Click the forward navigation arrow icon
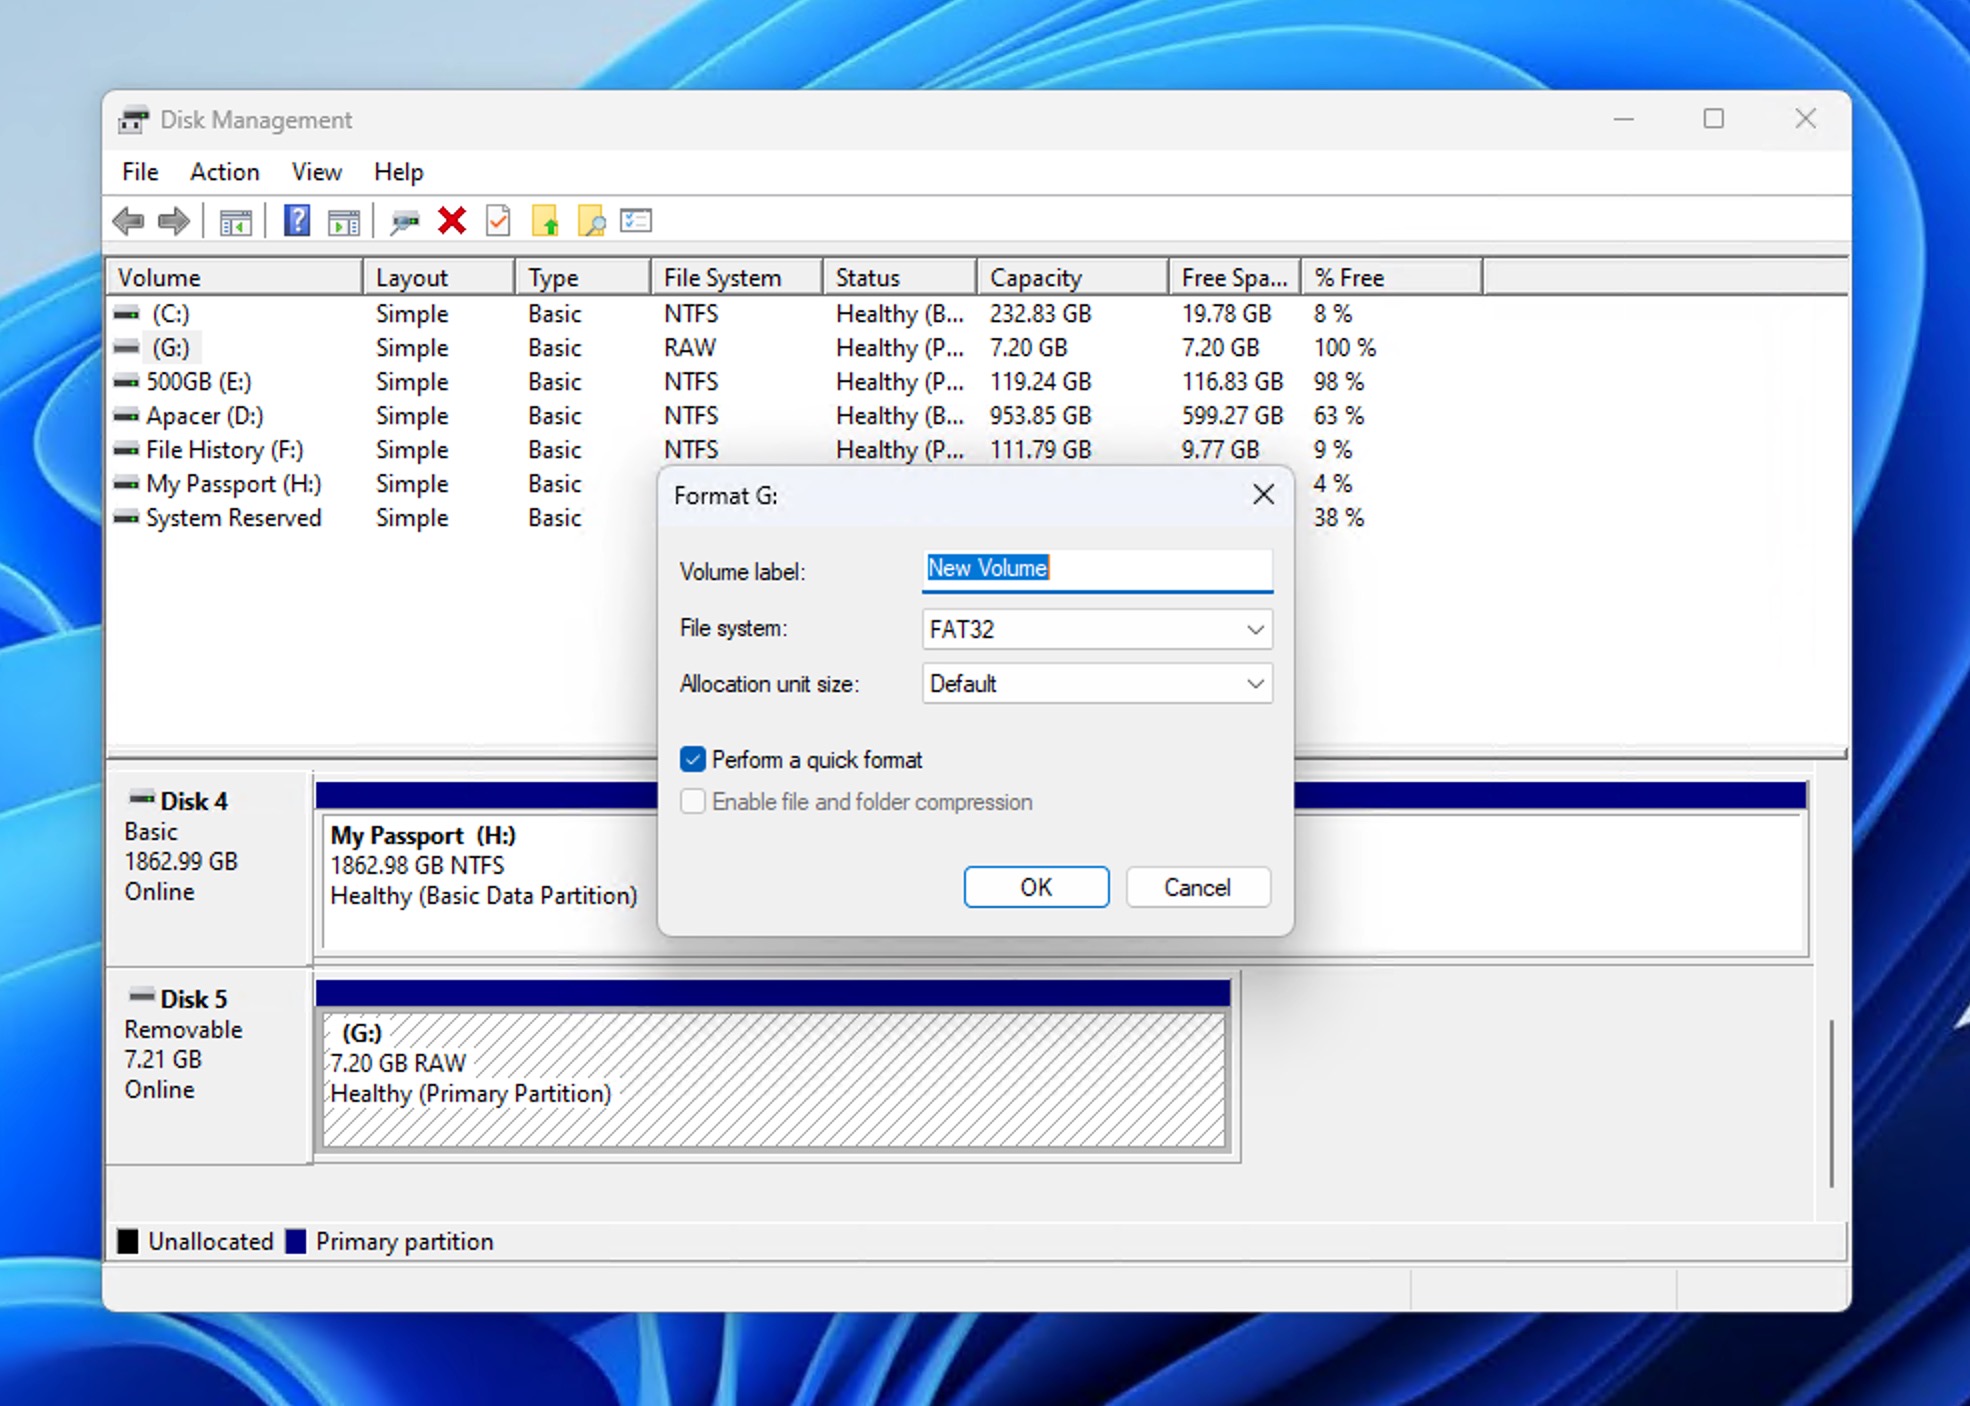The height and width of the screenshot is (1406, 1970). tap(172, 221)
